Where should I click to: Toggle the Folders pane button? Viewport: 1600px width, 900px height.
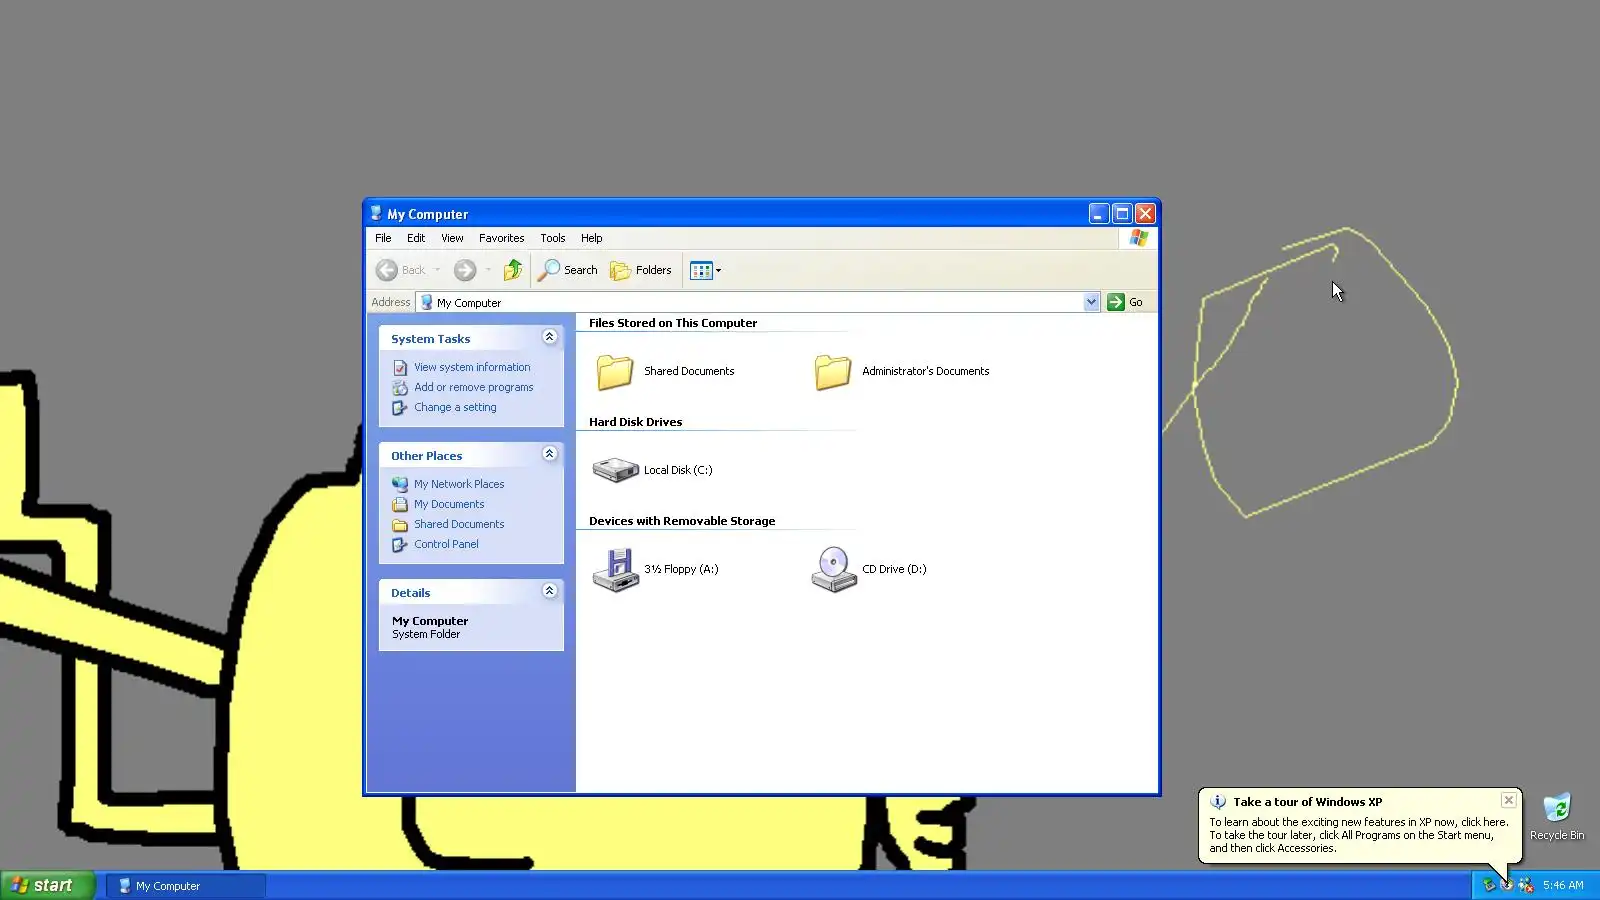click(641, 270)
